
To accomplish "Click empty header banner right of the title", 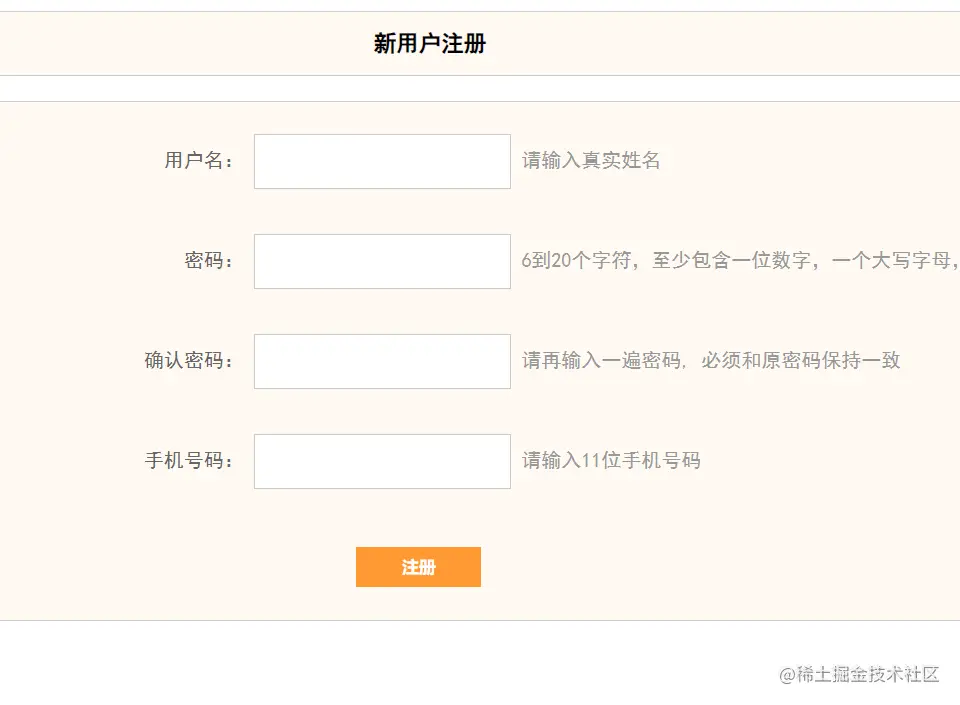I will coord(720,44).
